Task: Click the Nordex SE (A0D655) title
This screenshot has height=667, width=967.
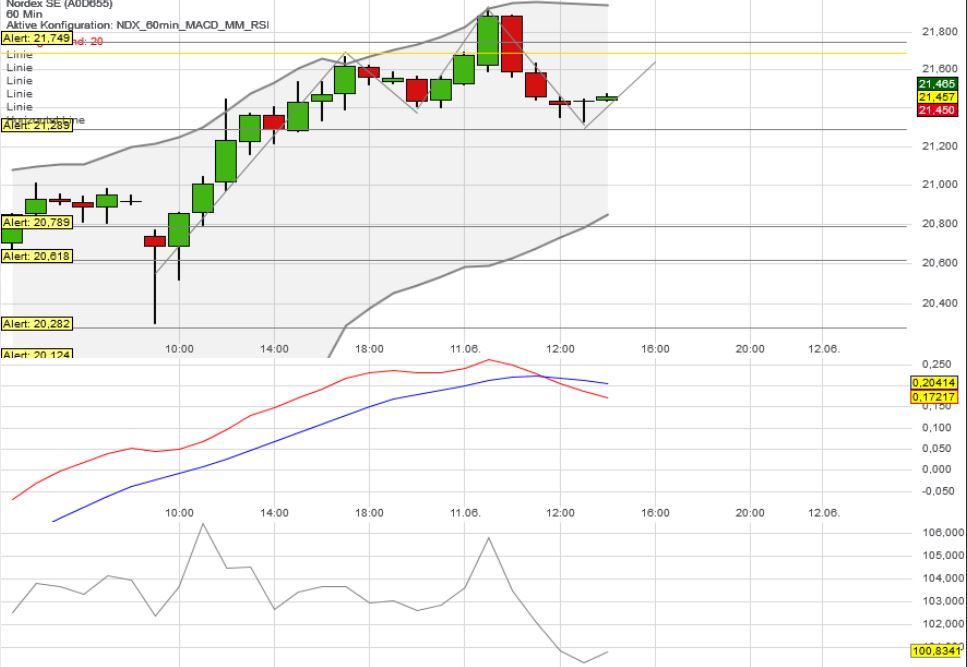Action: (60, 4)
